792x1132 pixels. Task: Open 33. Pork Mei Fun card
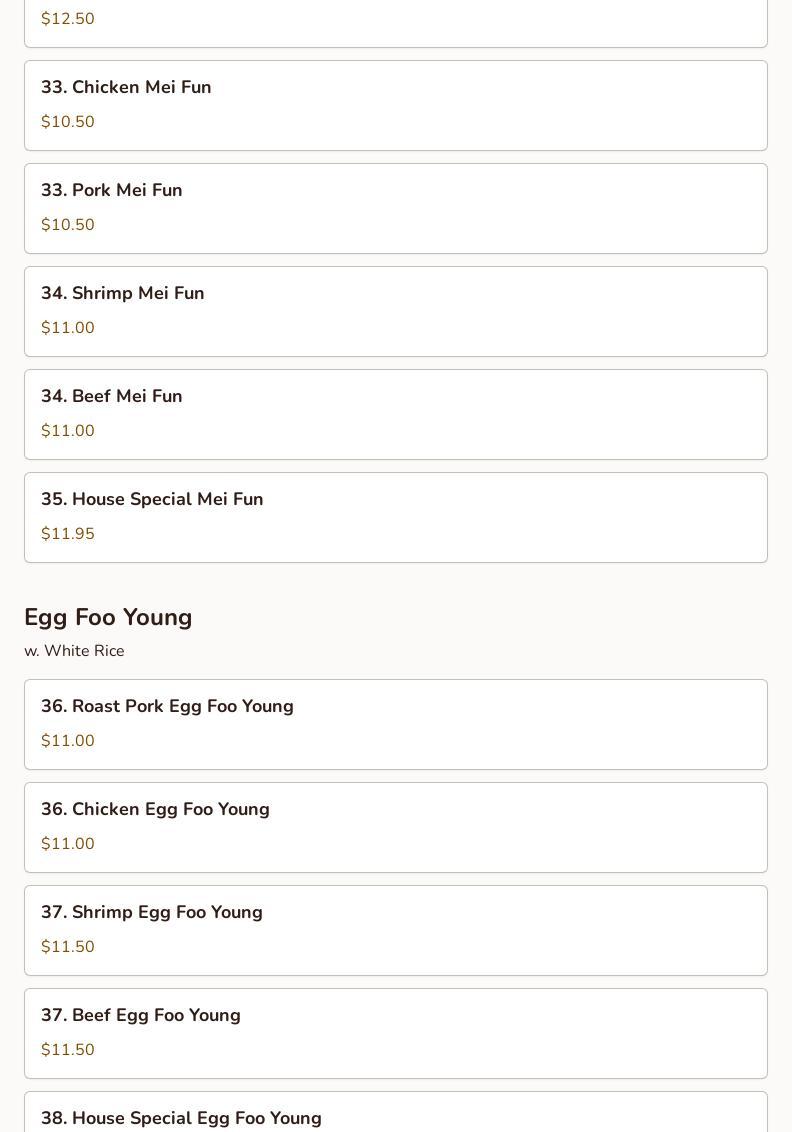[112, 191]
